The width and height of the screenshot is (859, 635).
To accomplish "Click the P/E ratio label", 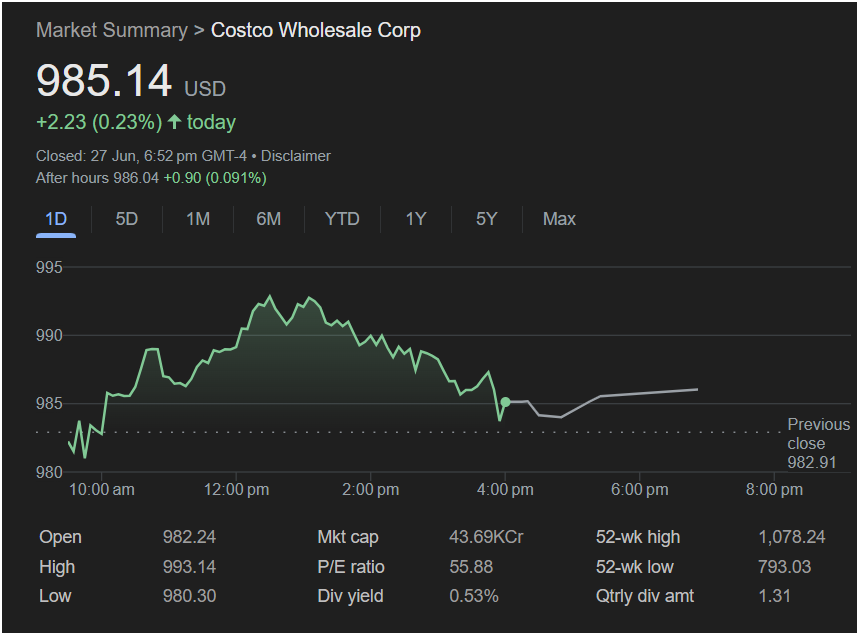I will point(351,567).
